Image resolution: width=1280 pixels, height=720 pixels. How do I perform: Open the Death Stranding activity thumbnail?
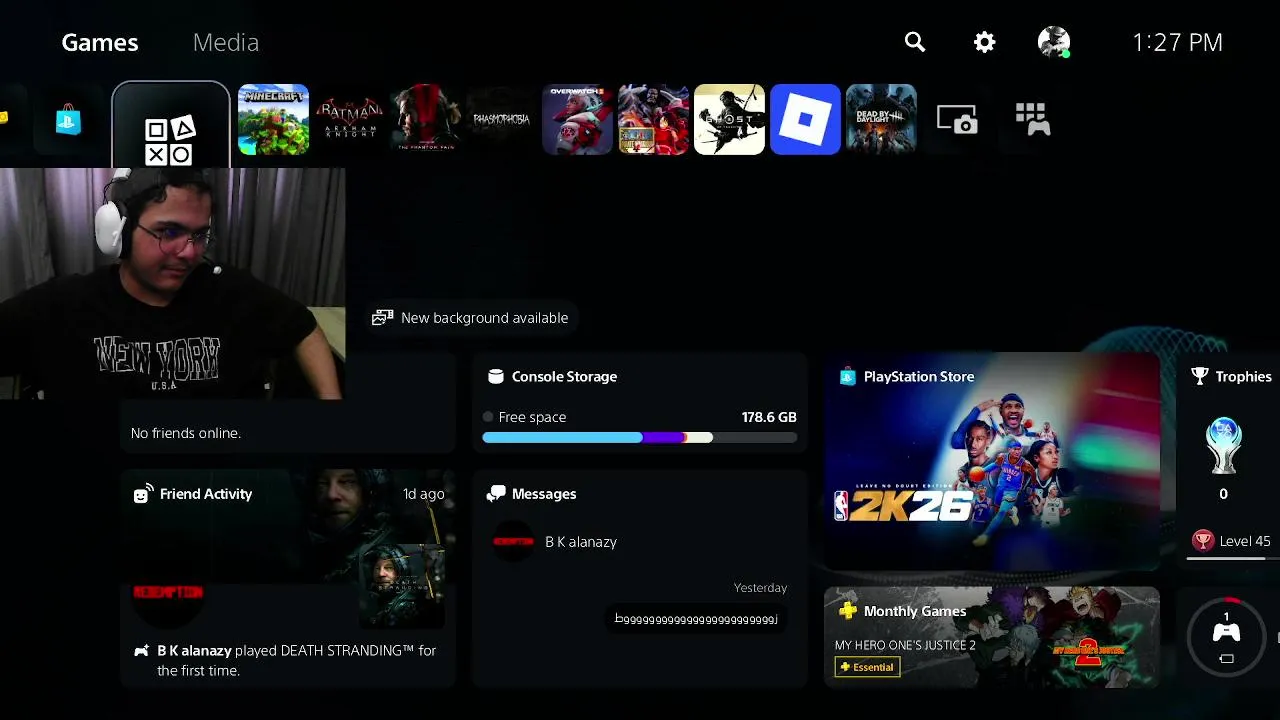402,586
